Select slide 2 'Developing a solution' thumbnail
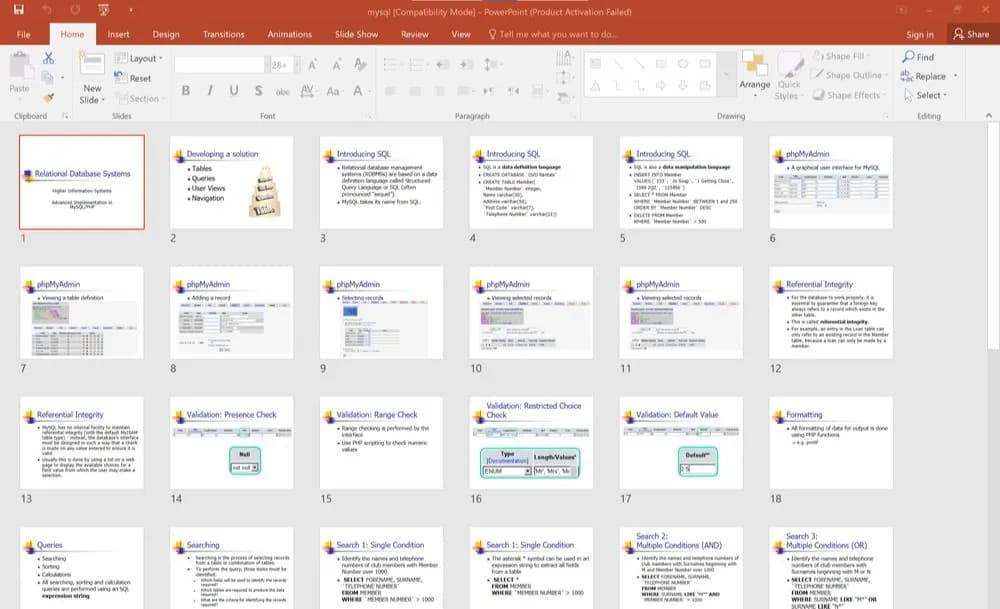 click(x=232, y=182)
